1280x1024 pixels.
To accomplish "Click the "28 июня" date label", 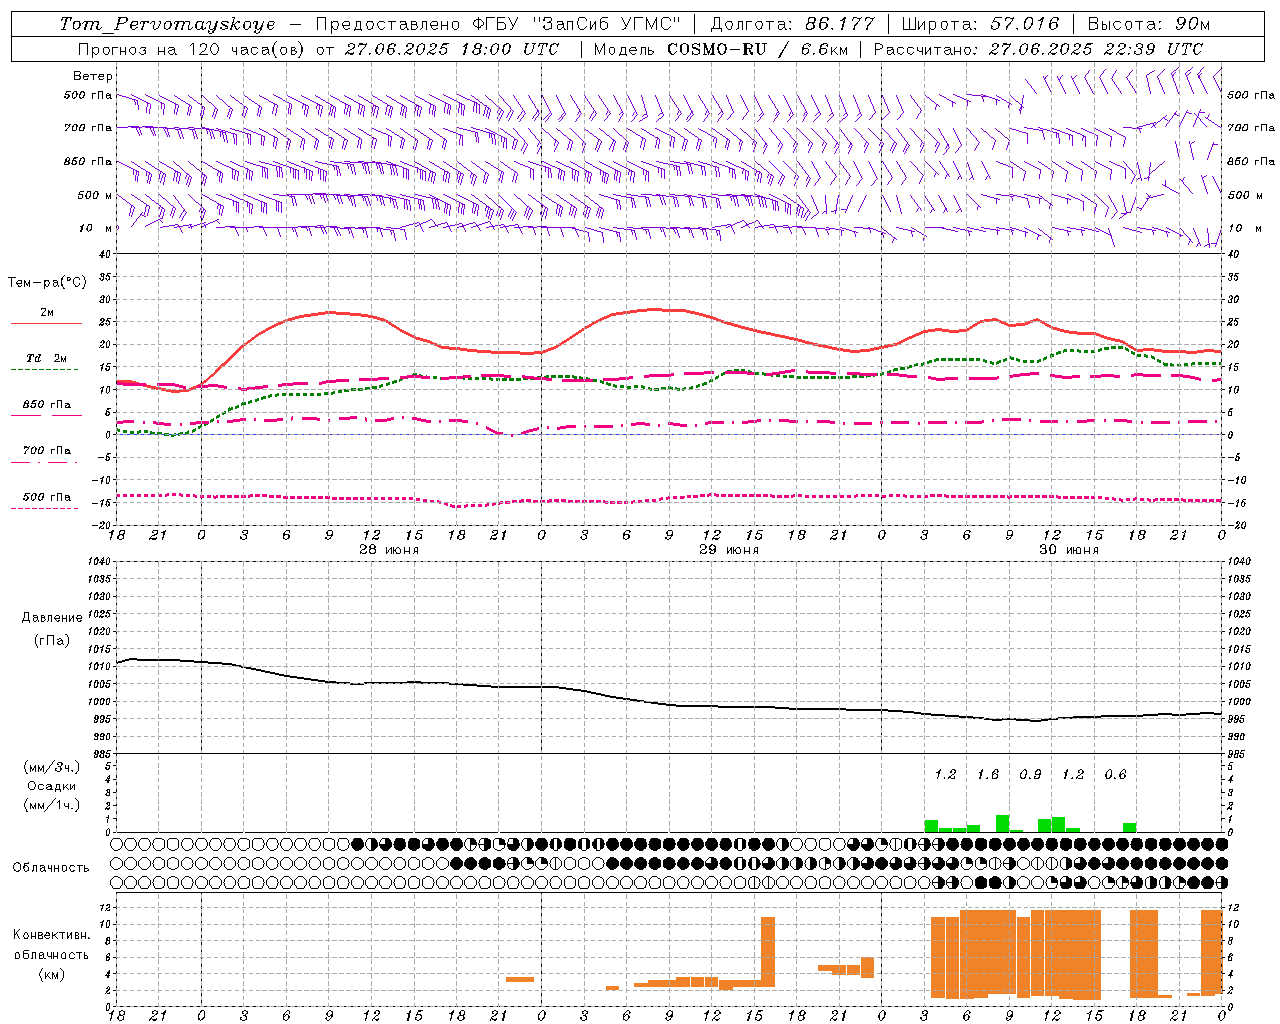I will tap(389, 550).
